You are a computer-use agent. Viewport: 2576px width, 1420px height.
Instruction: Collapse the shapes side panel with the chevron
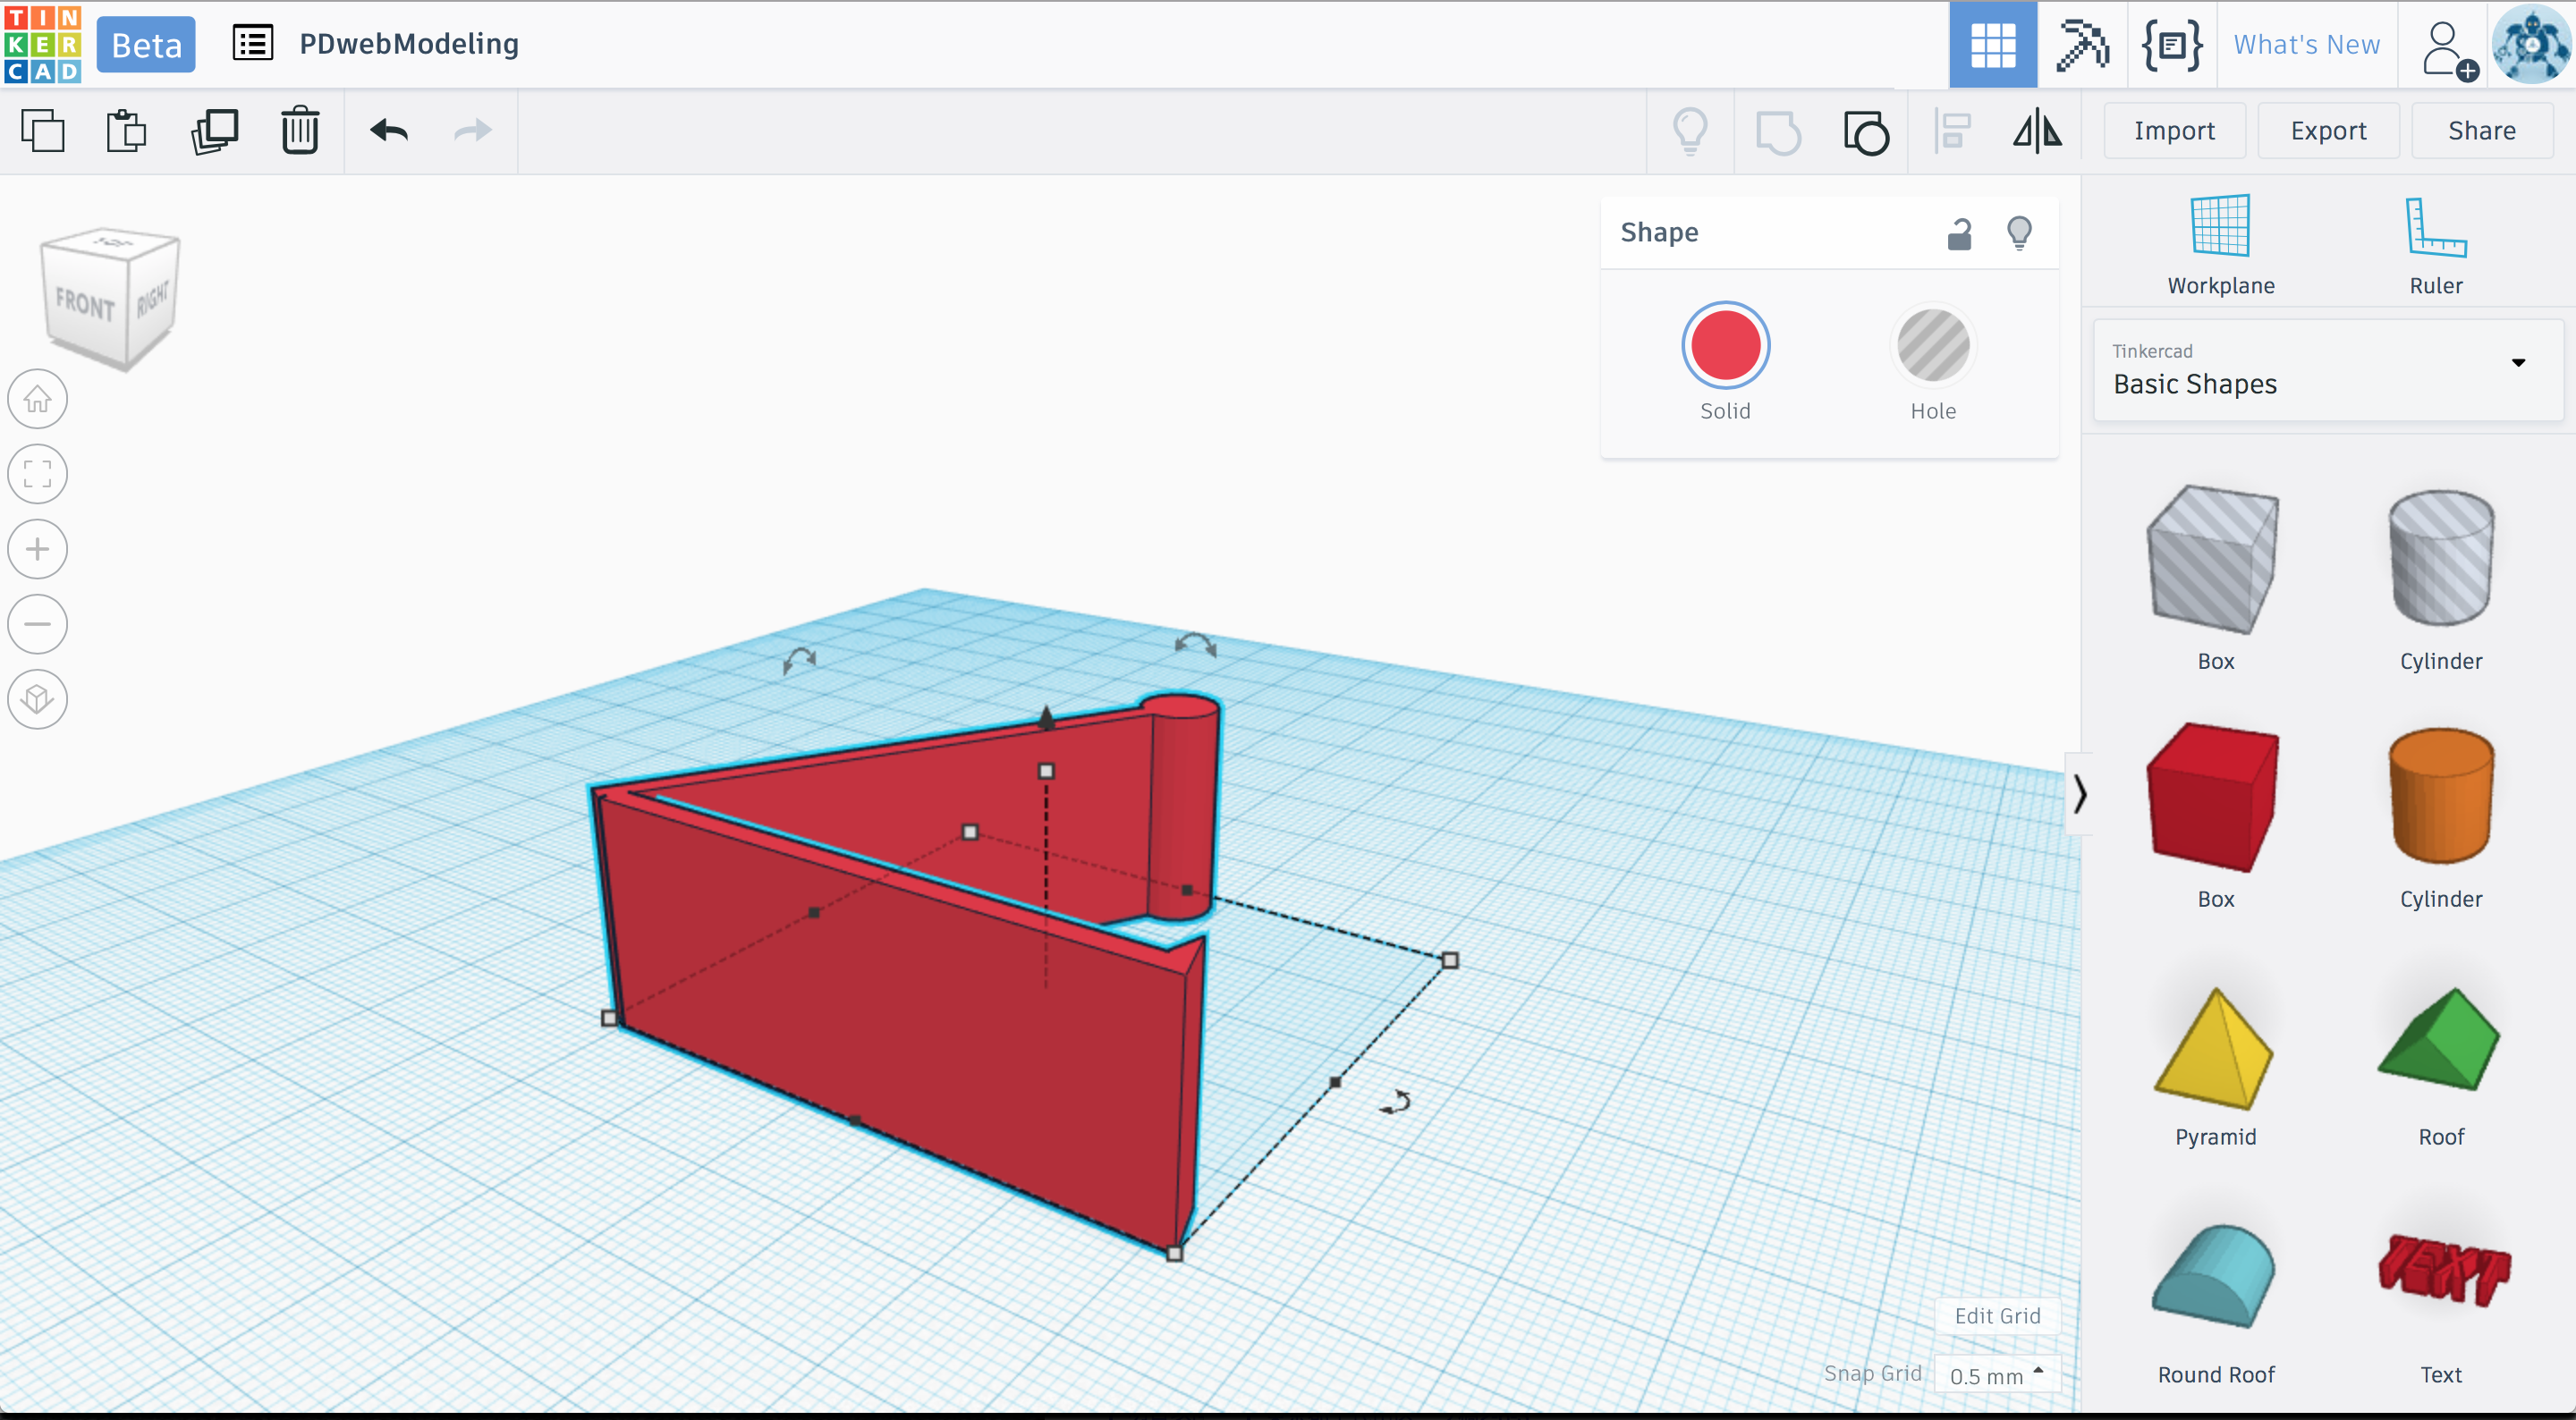click(2080, 794)
